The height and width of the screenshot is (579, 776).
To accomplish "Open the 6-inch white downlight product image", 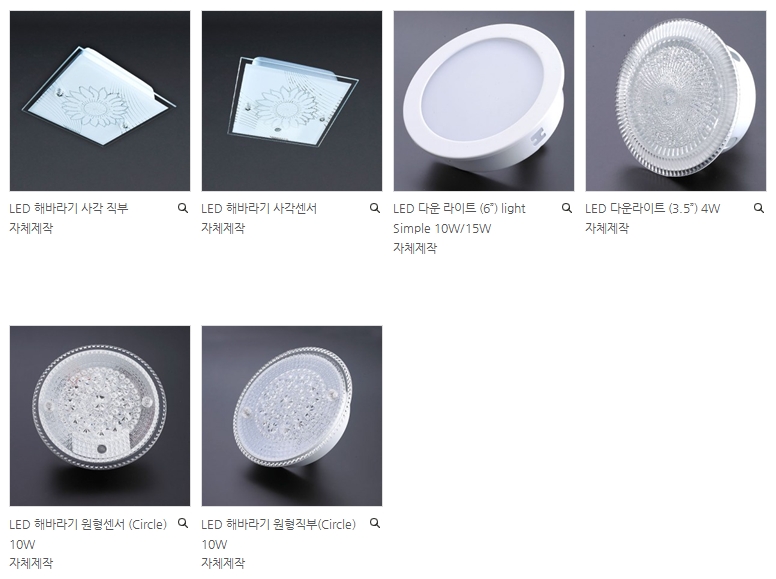I will pyautogui.click(x=484, y=101).
